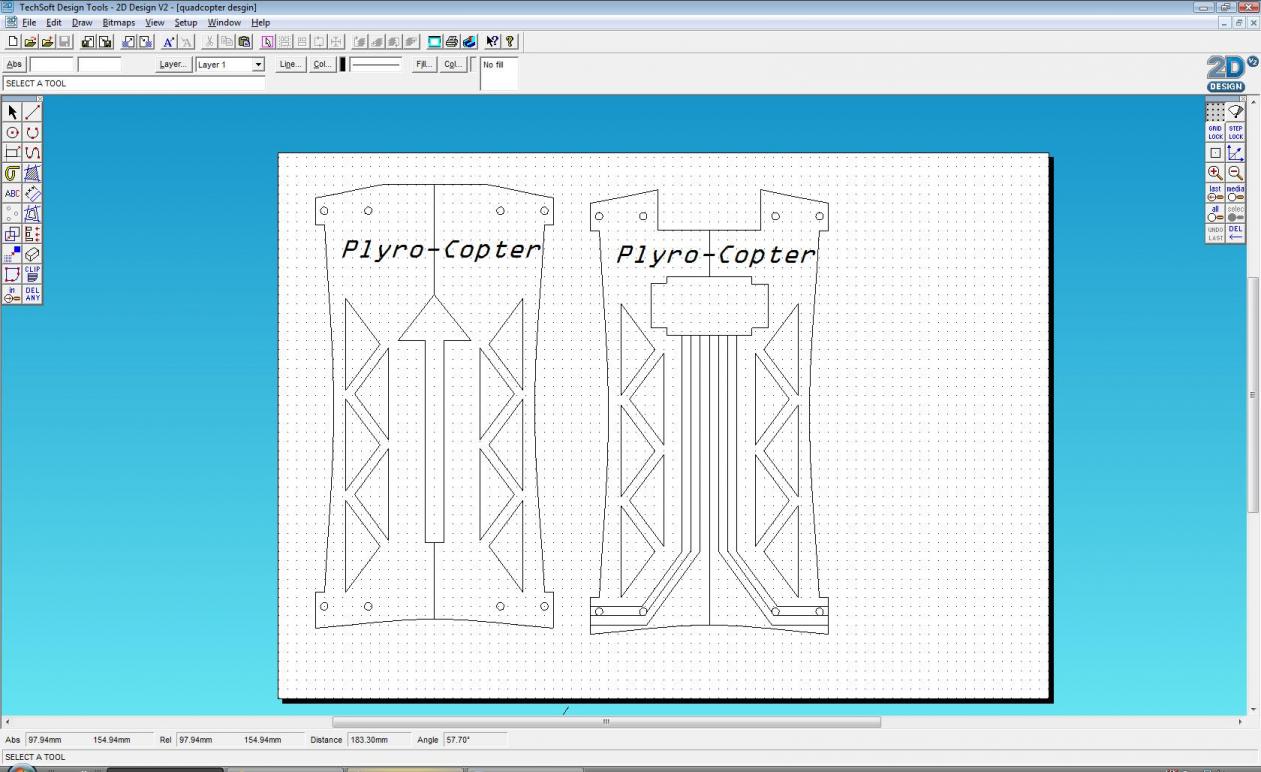This screenshot has height=772, width=1261.
Task: Open the fill Col... colour button
Action: pos(453,64)
